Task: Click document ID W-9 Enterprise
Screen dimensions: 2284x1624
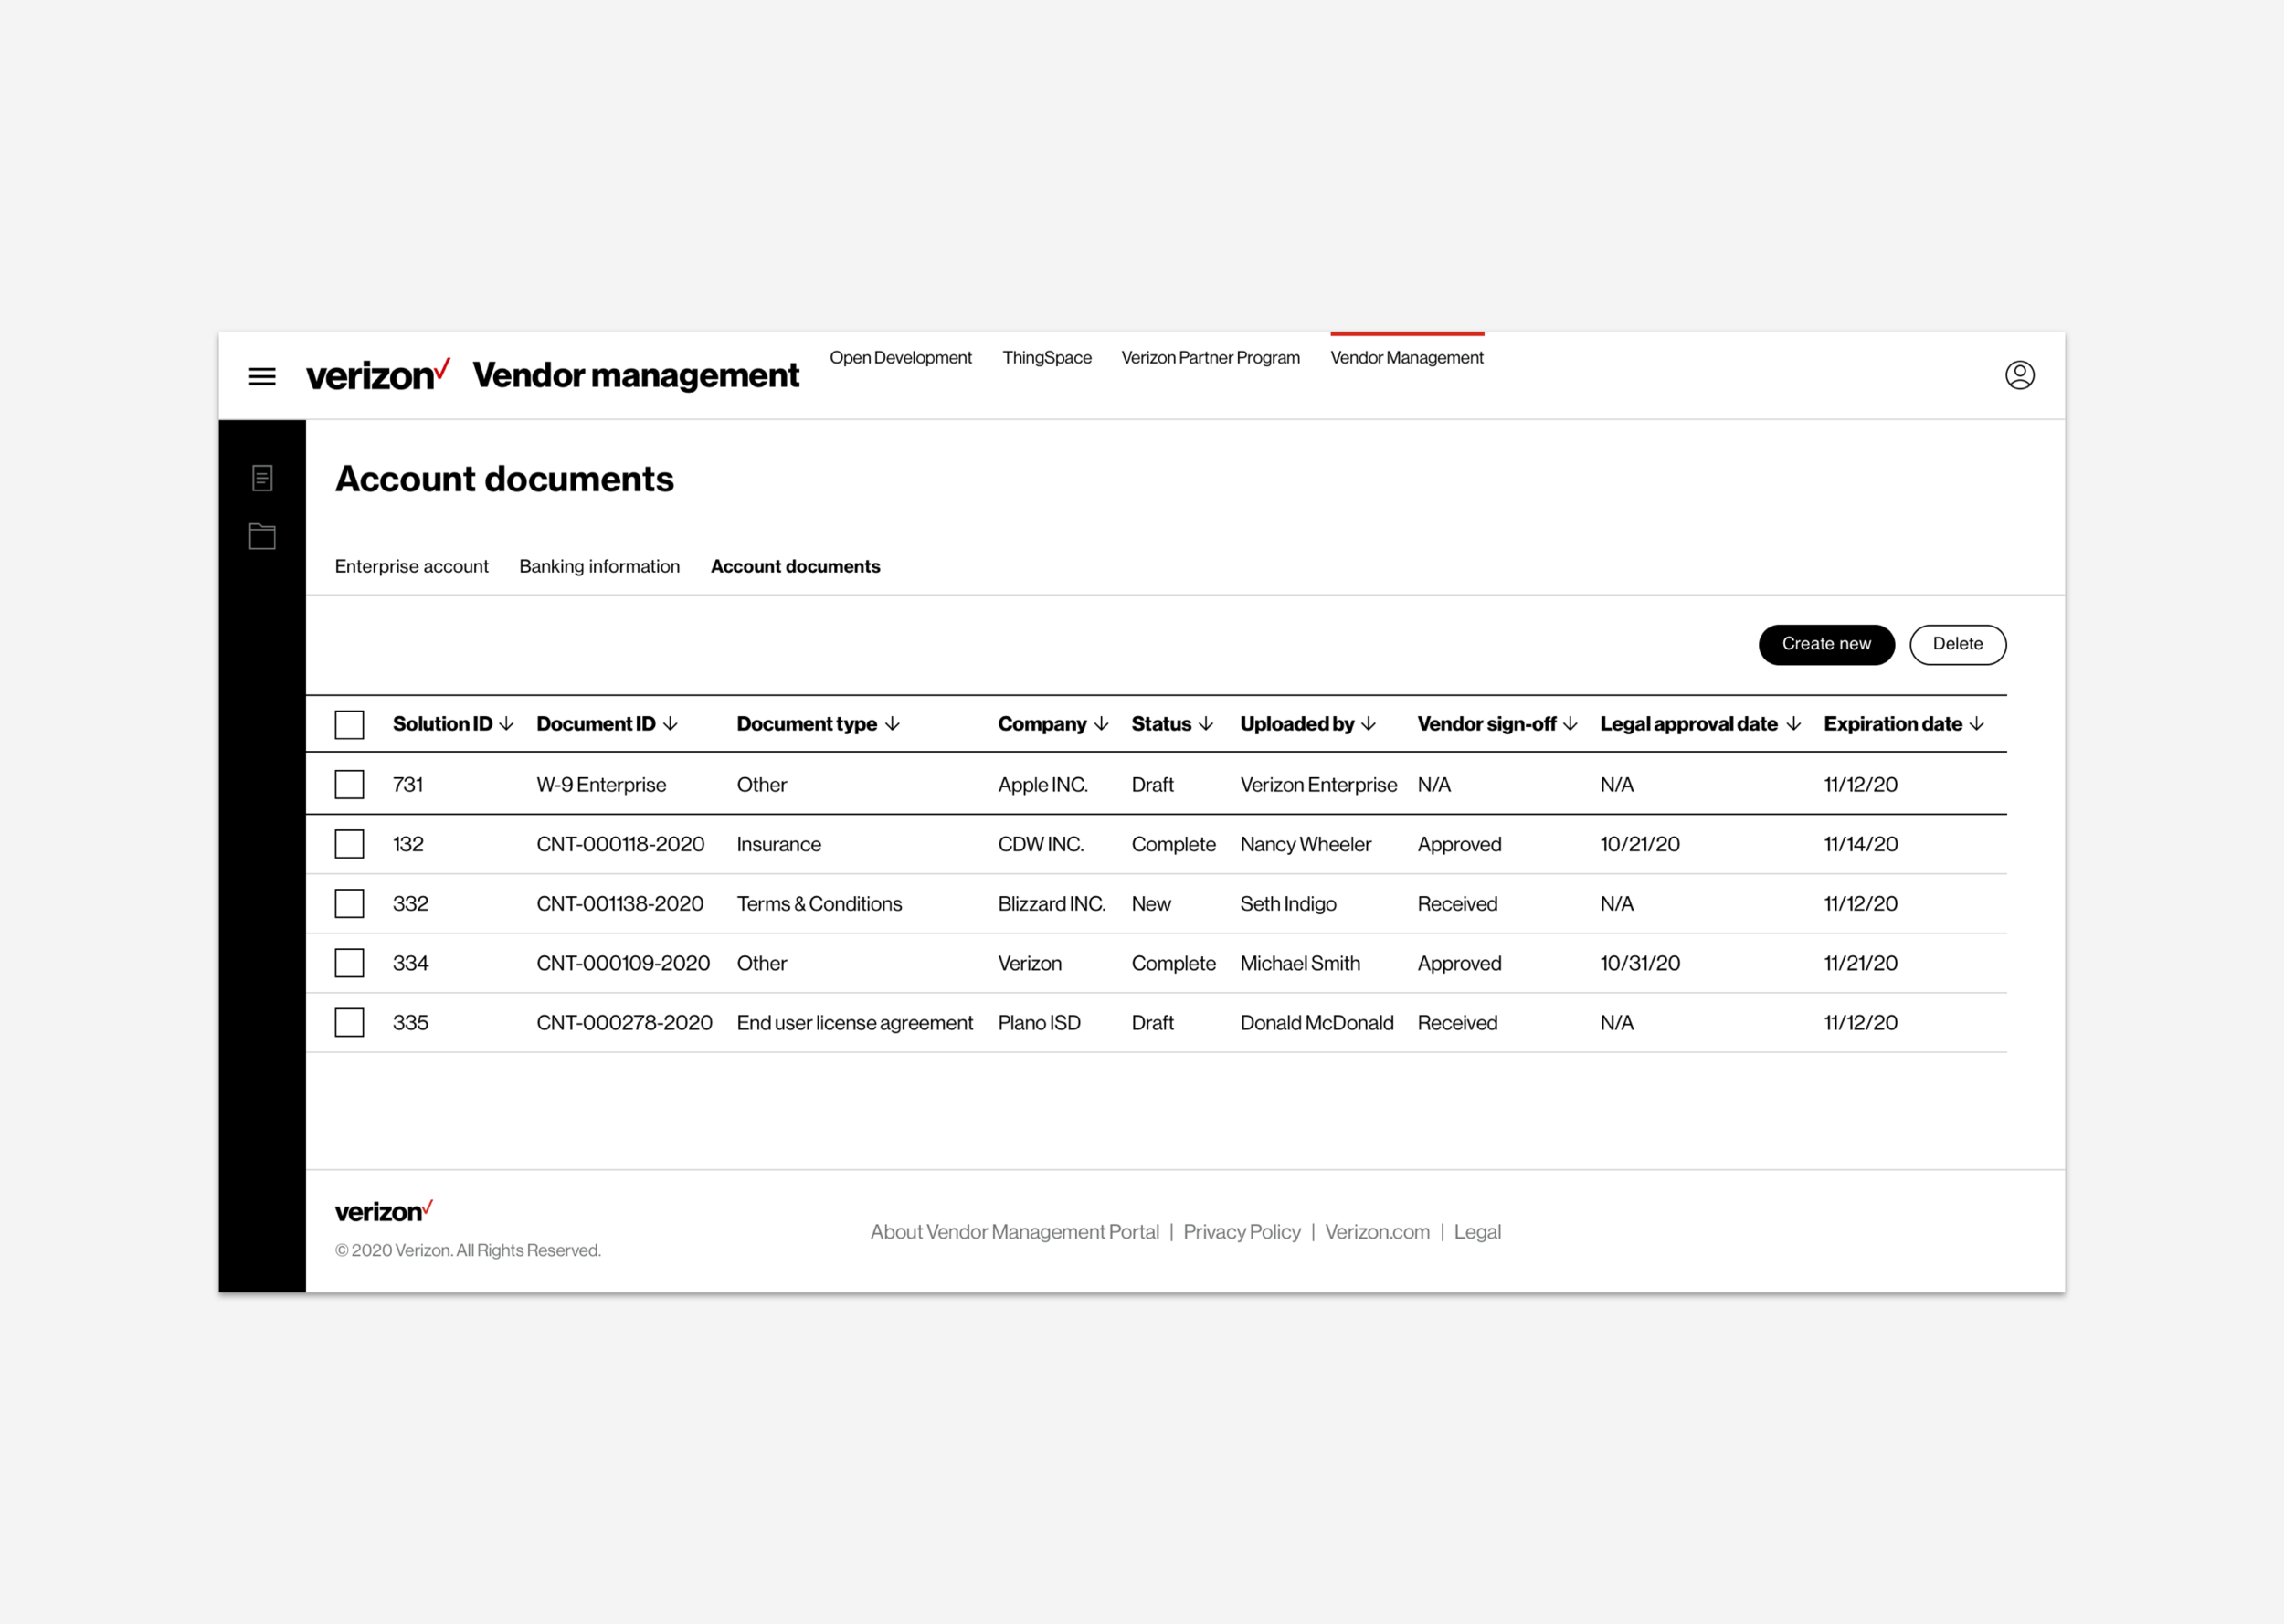Action: point(601,785)
